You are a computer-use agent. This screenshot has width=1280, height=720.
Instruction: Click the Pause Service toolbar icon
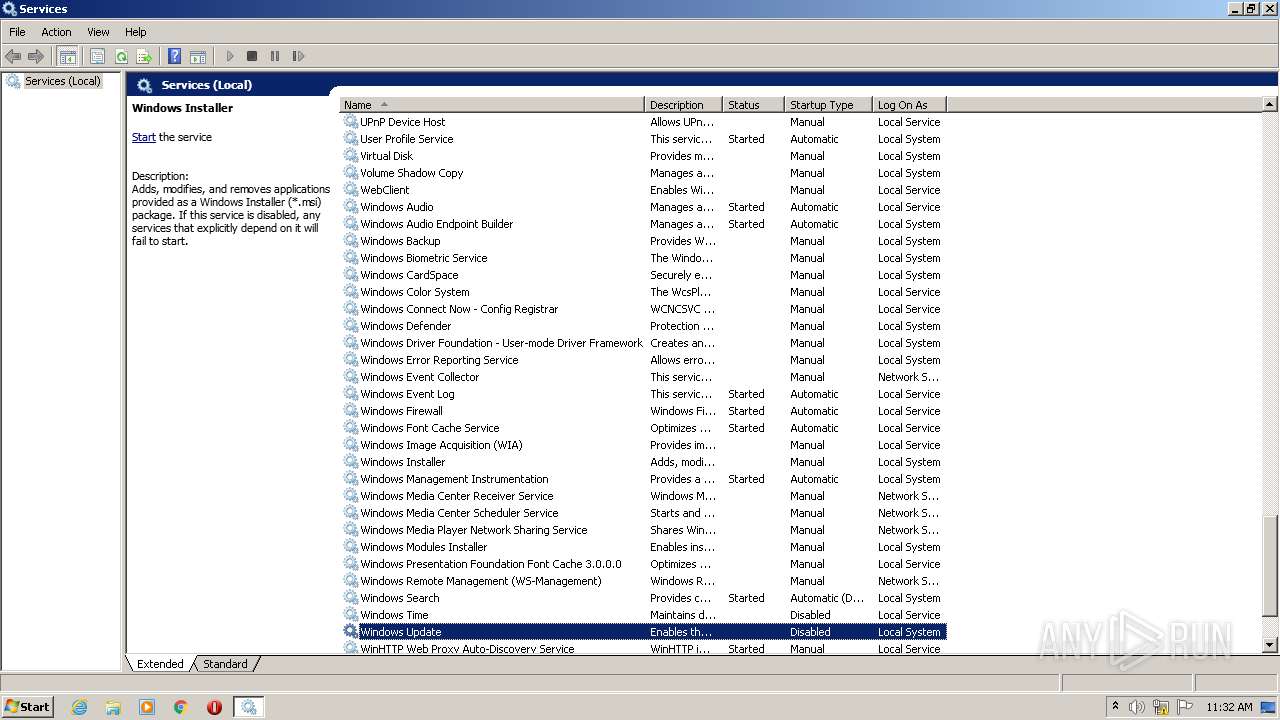pyautogui.click(x=275, y=56)
